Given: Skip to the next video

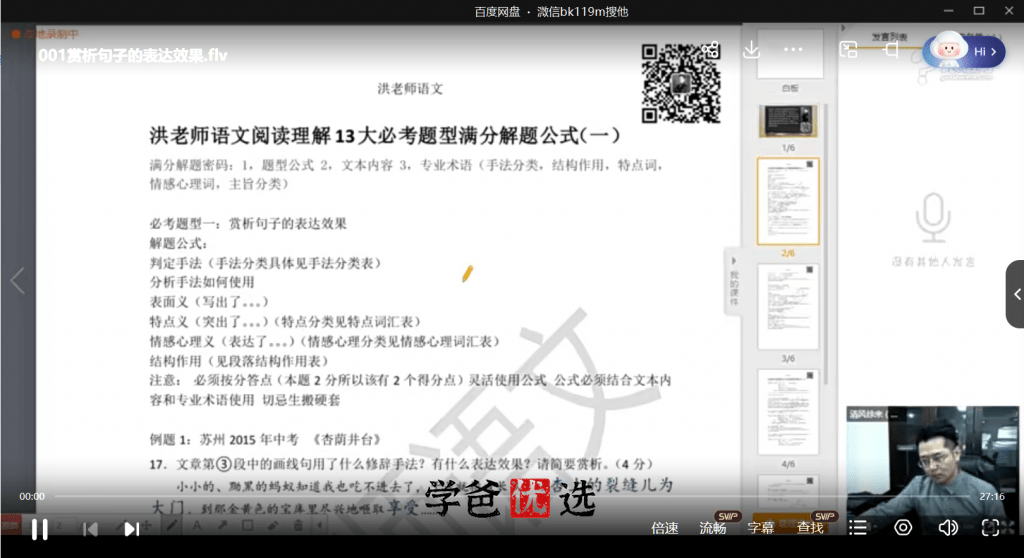Looking at the screenshot, I should pos(131,529).
